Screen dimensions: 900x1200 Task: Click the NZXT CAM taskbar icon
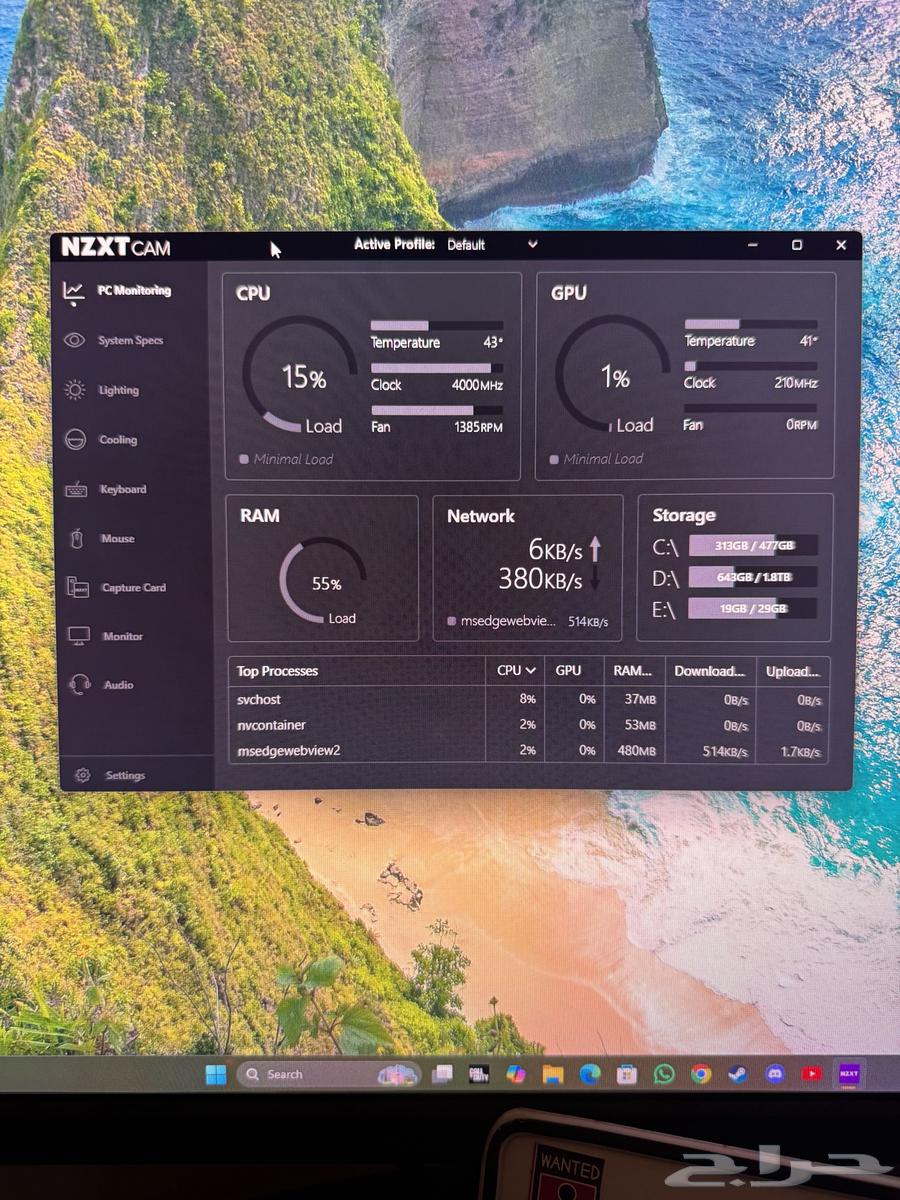(849, 1074)
